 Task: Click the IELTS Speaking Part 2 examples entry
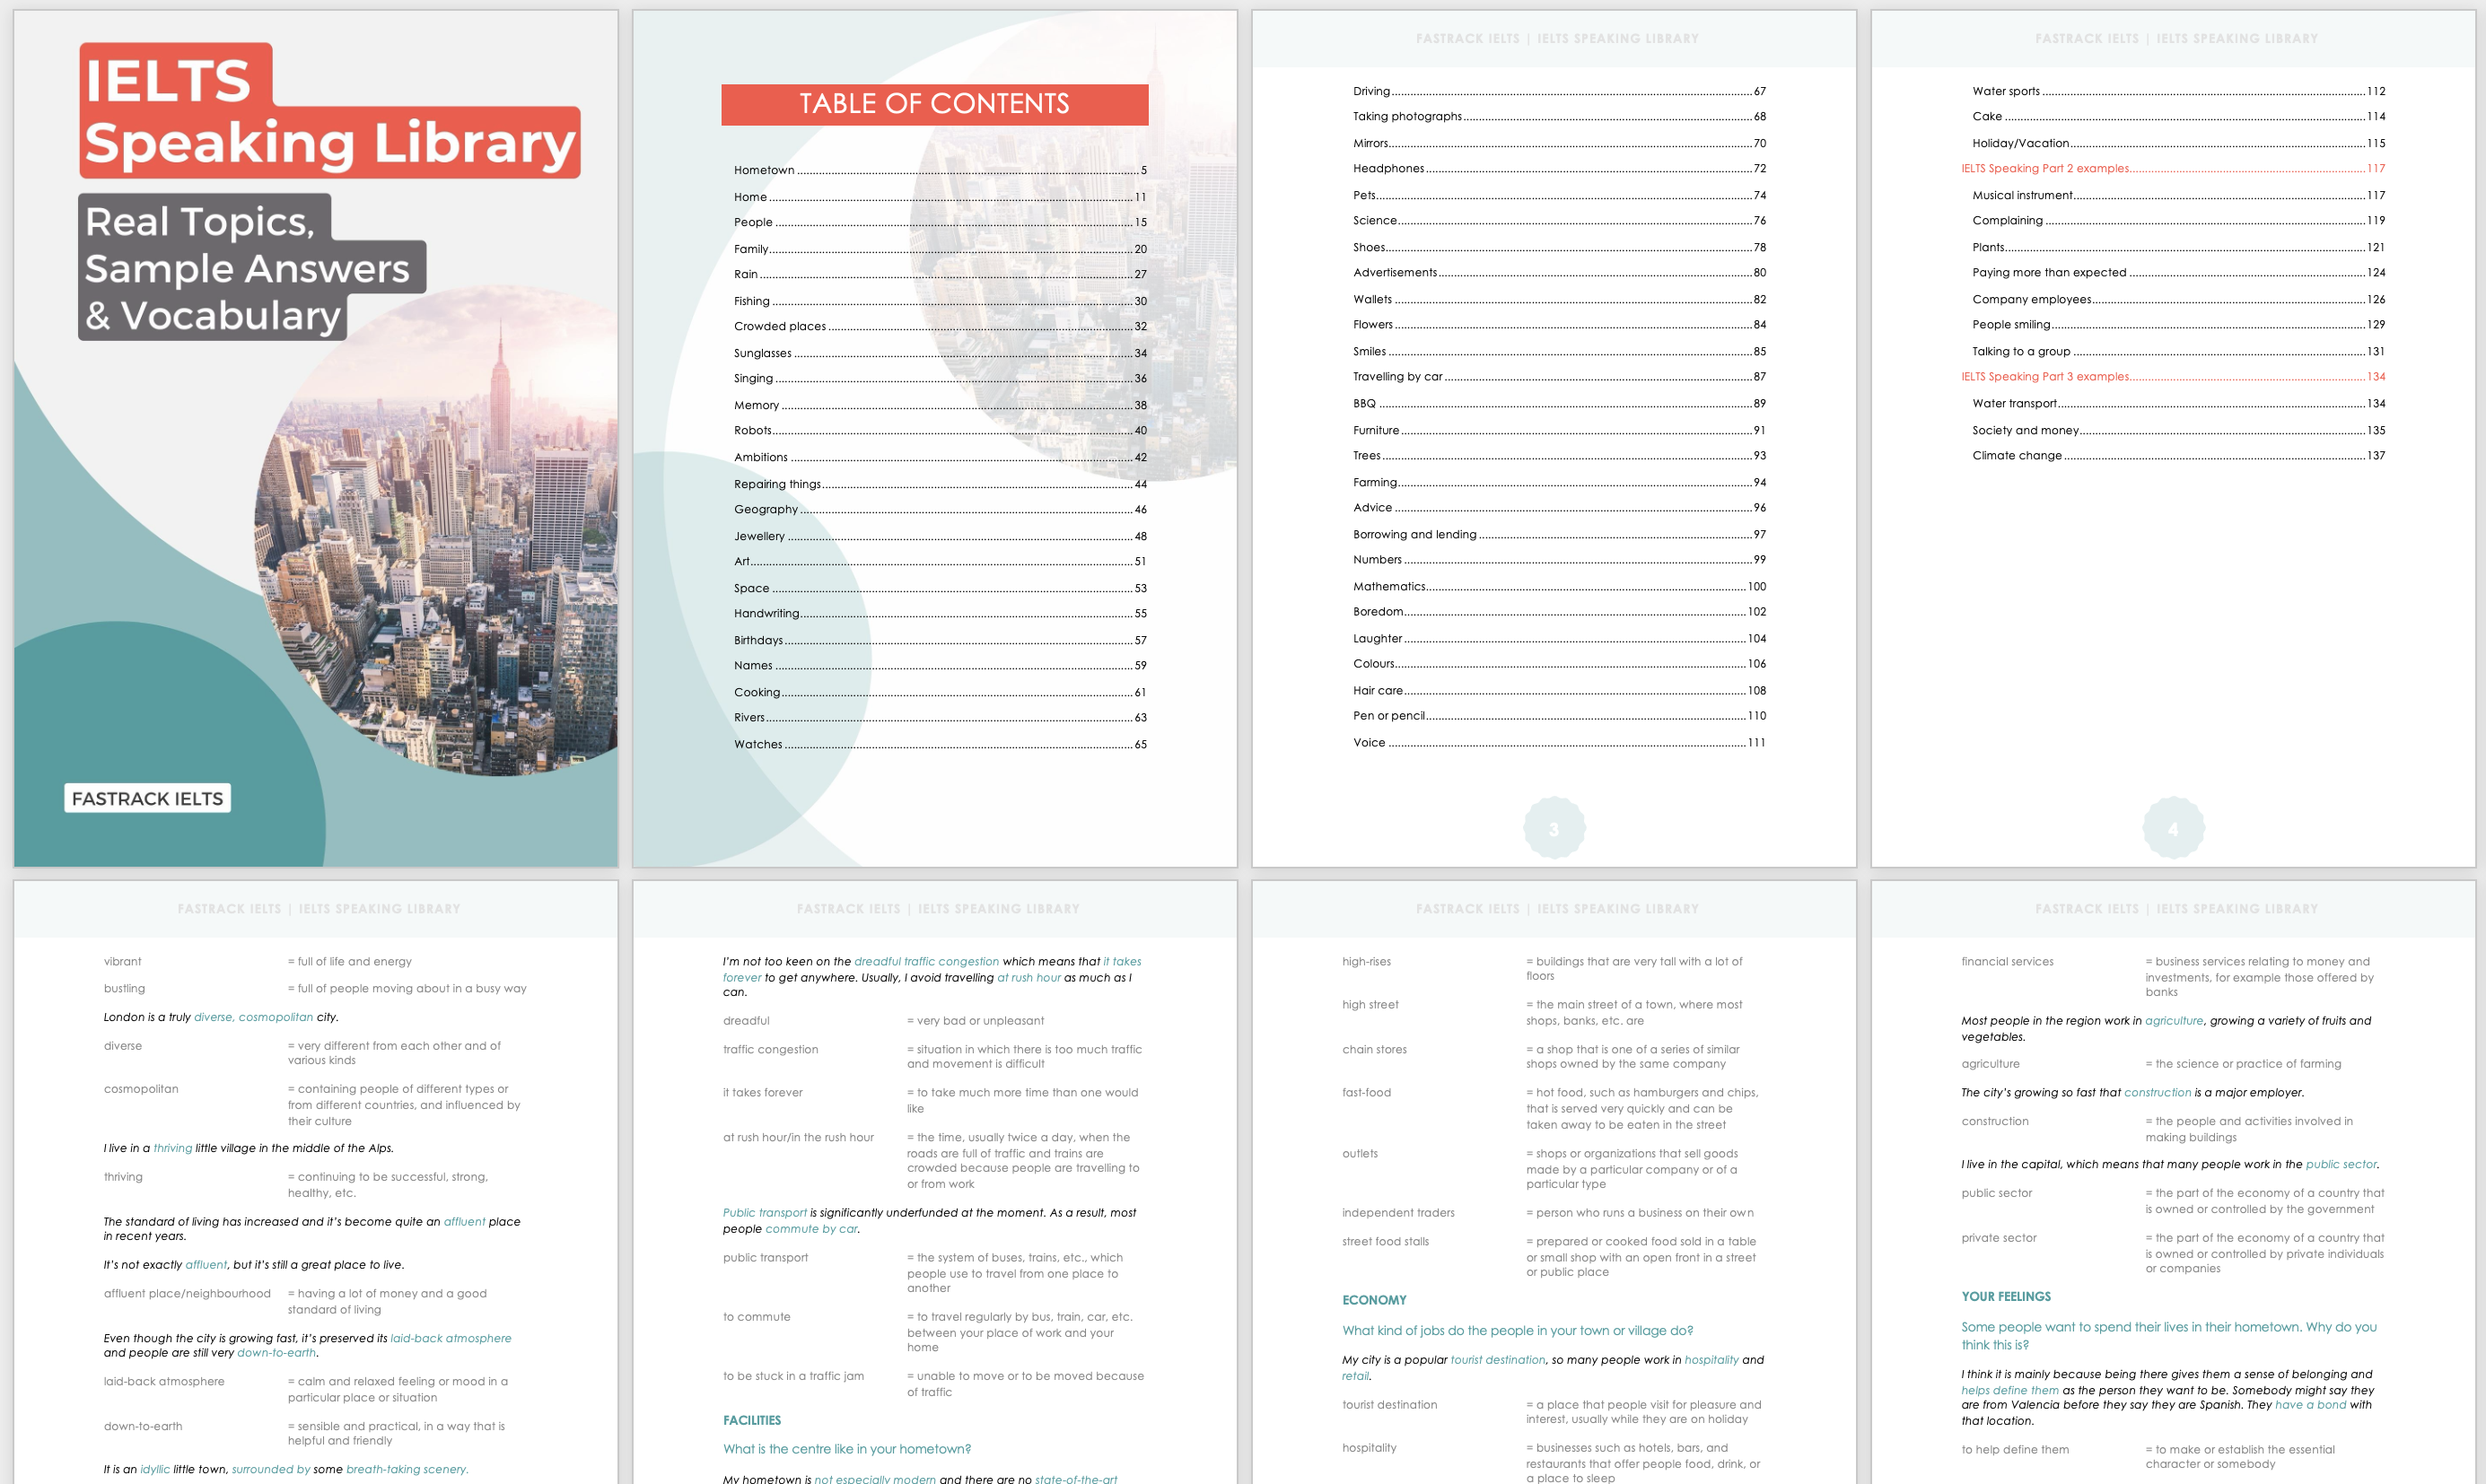pos(2172,168)
